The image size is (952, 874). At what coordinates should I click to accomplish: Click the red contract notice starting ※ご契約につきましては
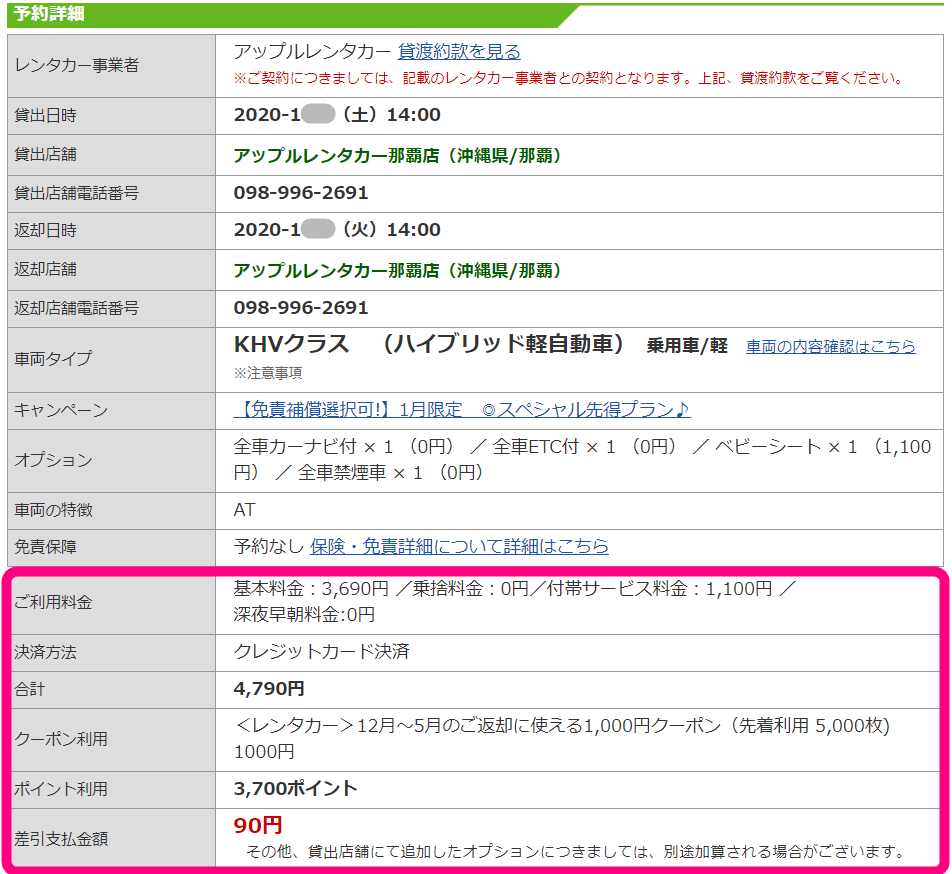coord(569,78)
